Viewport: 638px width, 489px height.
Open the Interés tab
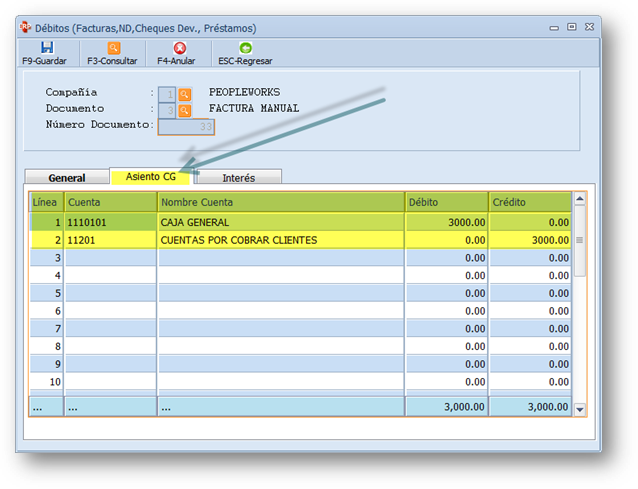click(238, 177)
